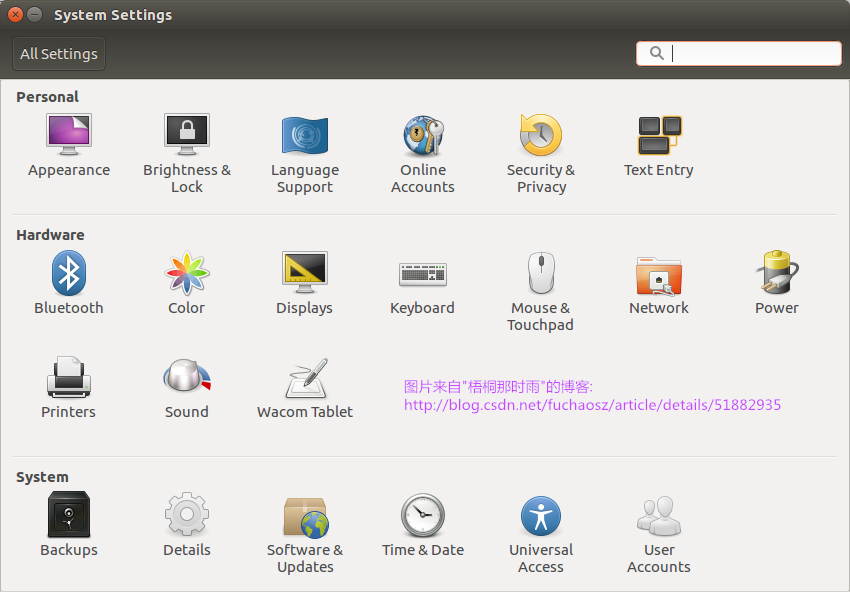Open Power settings
The image size is (850, 592).
click(777, 282)
